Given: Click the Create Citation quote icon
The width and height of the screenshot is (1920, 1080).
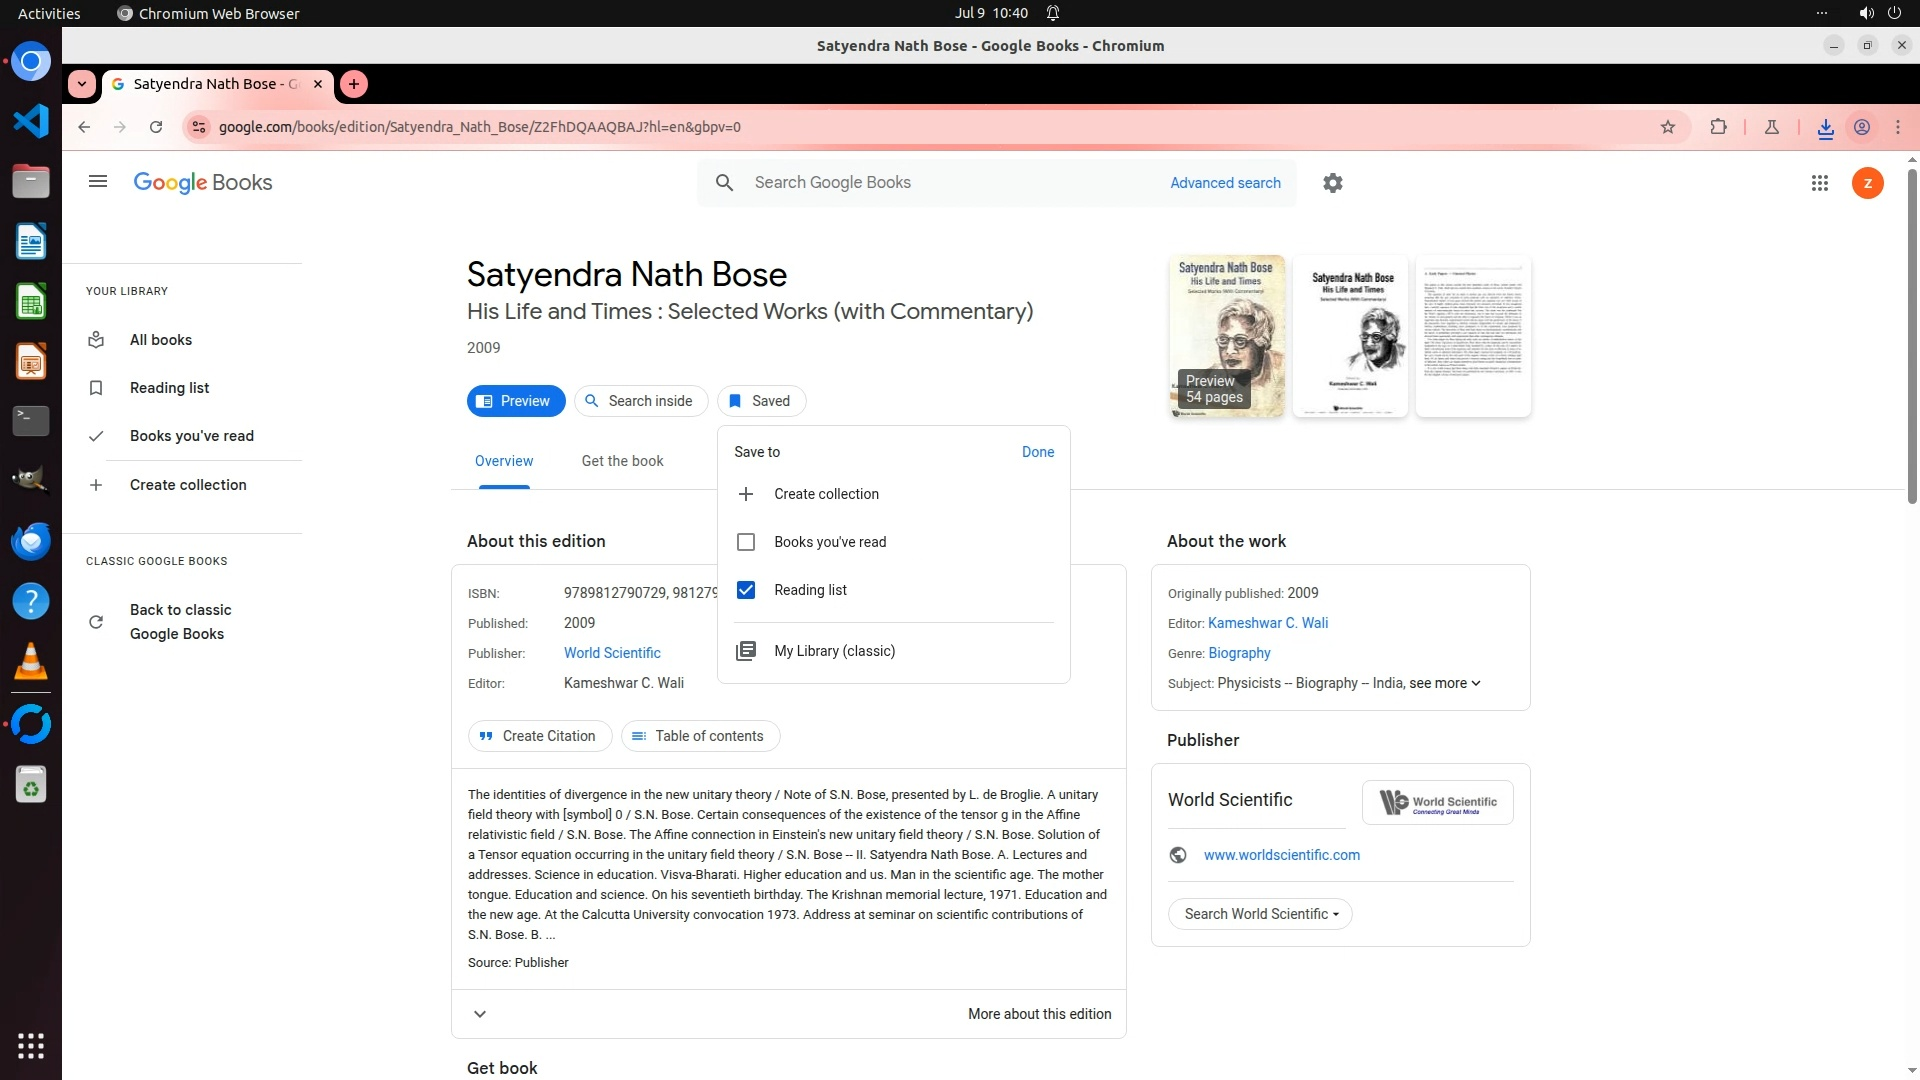Looking at the screenshot, I should tap(486, 736).
